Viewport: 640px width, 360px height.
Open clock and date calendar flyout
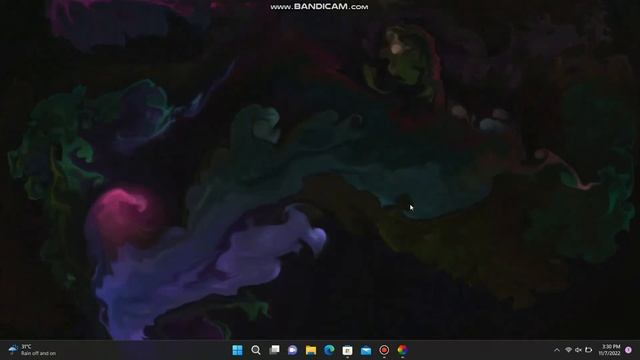tap(610, 350)
